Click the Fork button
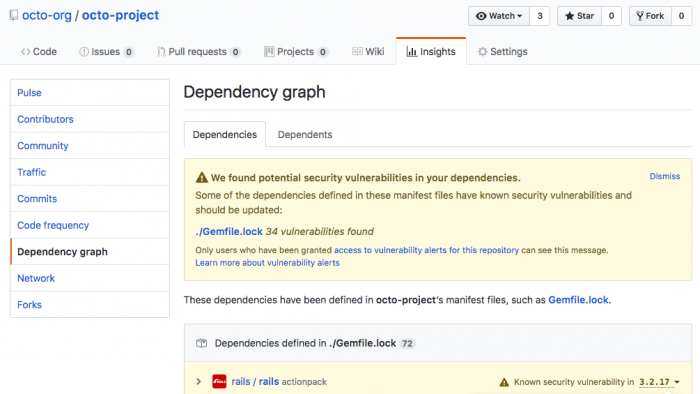Viewport: 700px width, 394px height. [x=650, y=16]
